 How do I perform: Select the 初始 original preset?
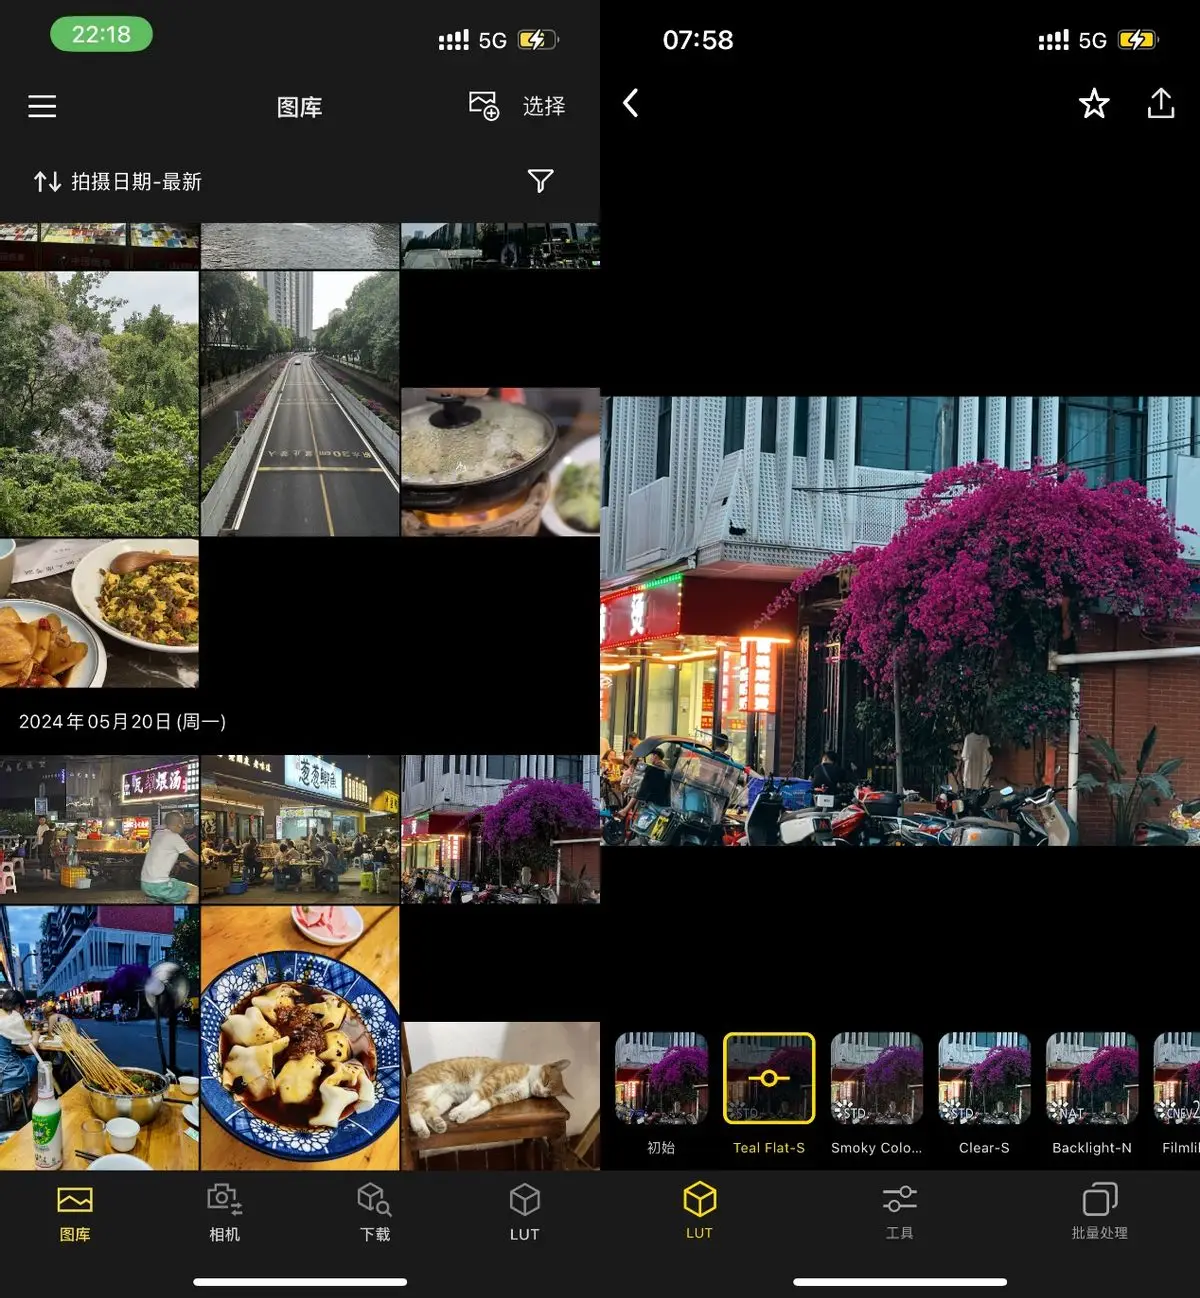[x=661, y=1080]
